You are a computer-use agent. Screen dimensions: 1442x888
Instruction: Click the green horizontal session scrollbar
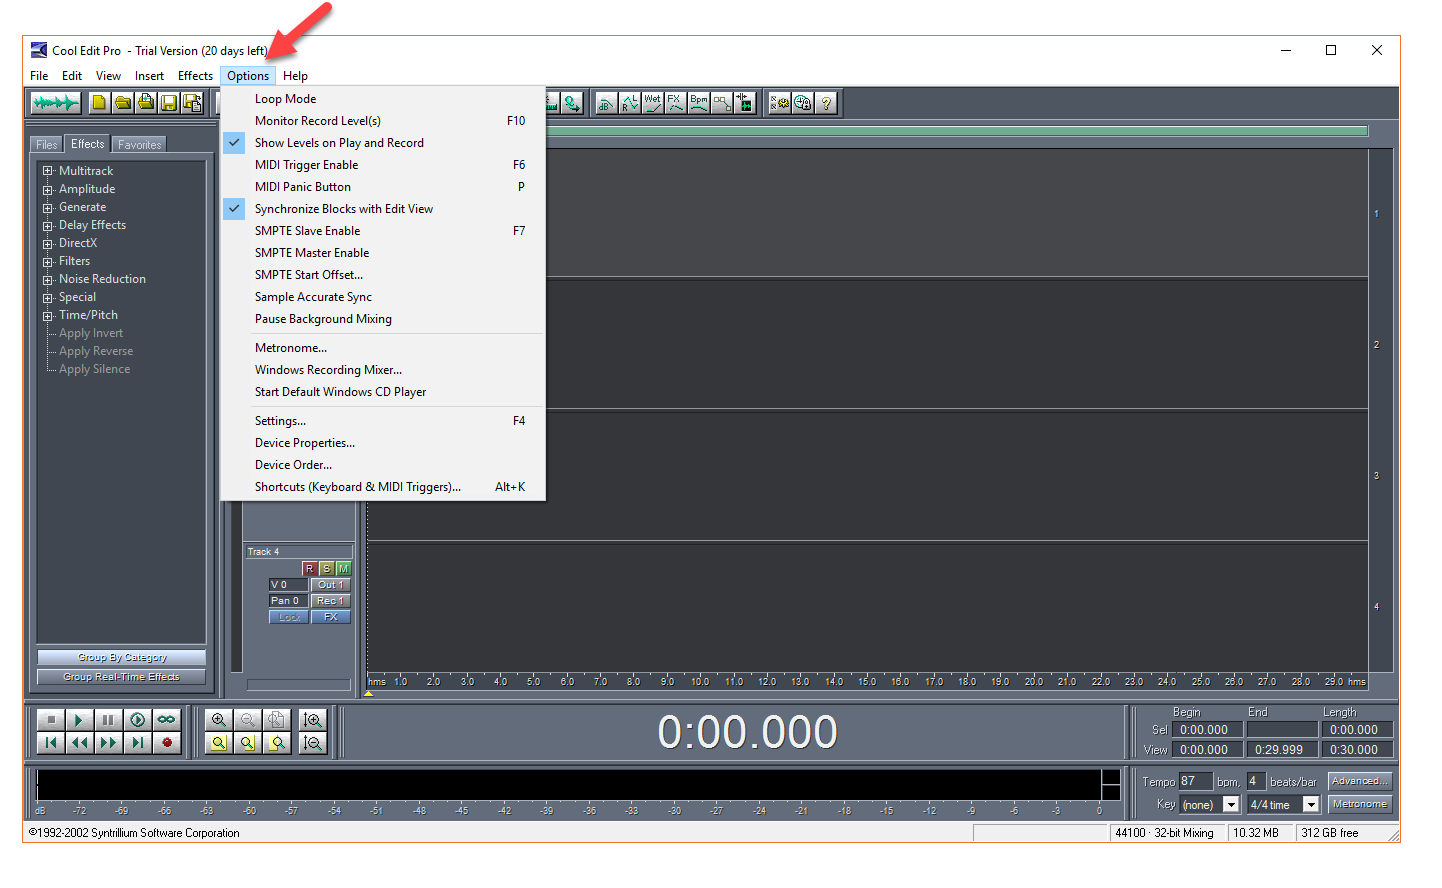coord(957,131)
